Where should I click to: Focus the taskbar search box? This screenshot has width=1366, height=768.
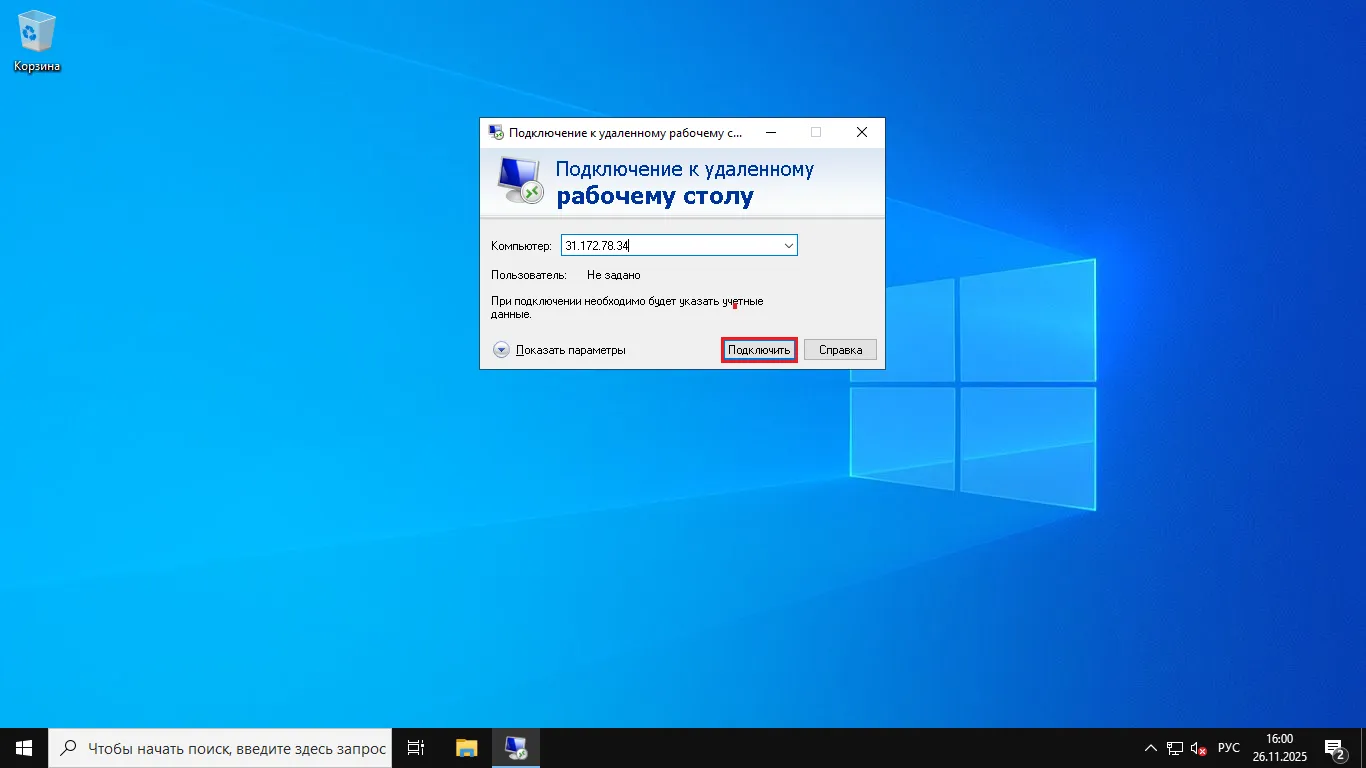click(221, 748)
